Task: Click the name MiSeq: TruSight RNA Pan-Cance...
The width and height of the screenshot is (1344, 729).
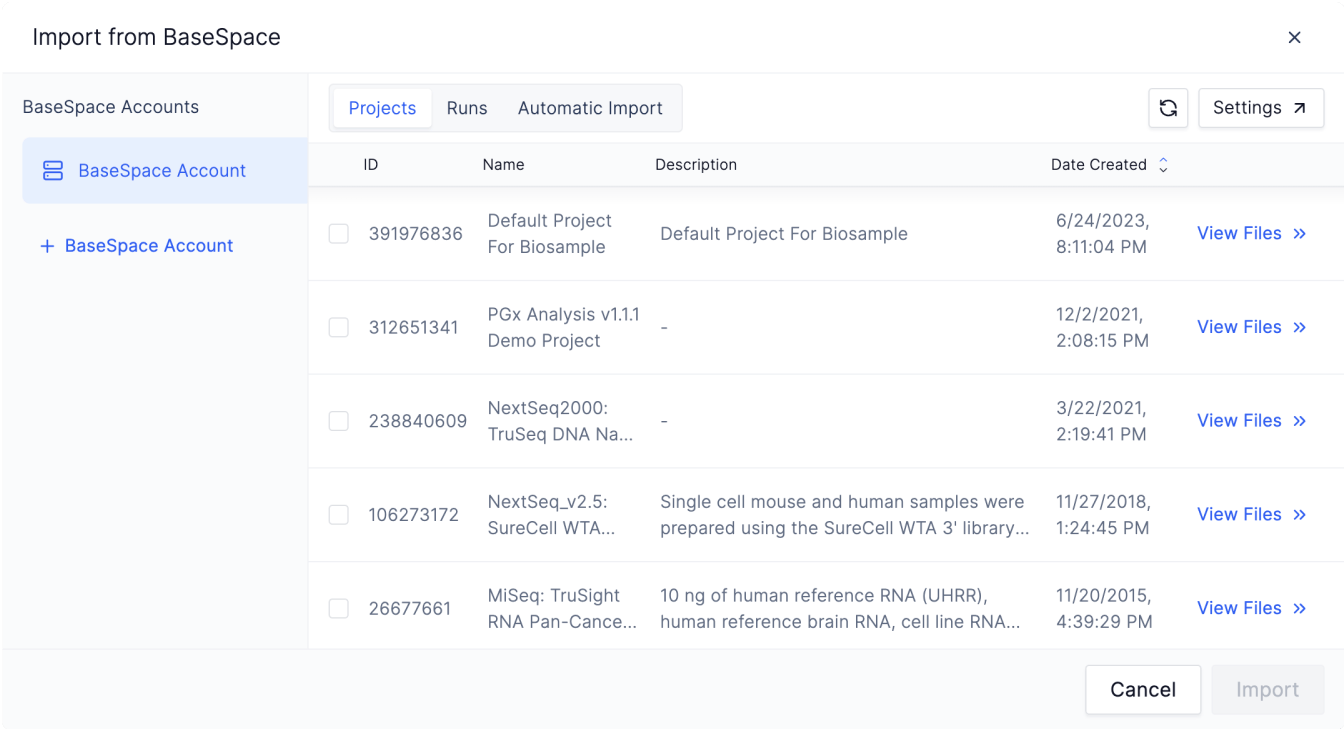Action: click(x=563, y=608)
